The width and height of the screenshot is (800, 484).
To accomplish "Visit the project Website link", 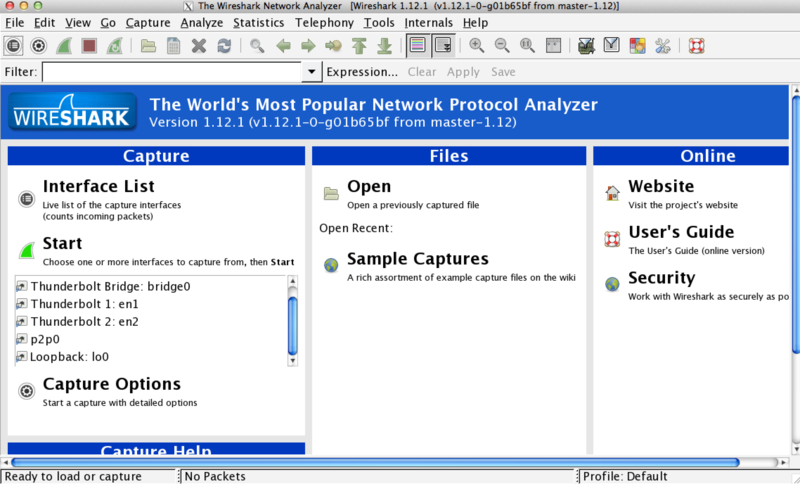I will [x=661, y=186].
